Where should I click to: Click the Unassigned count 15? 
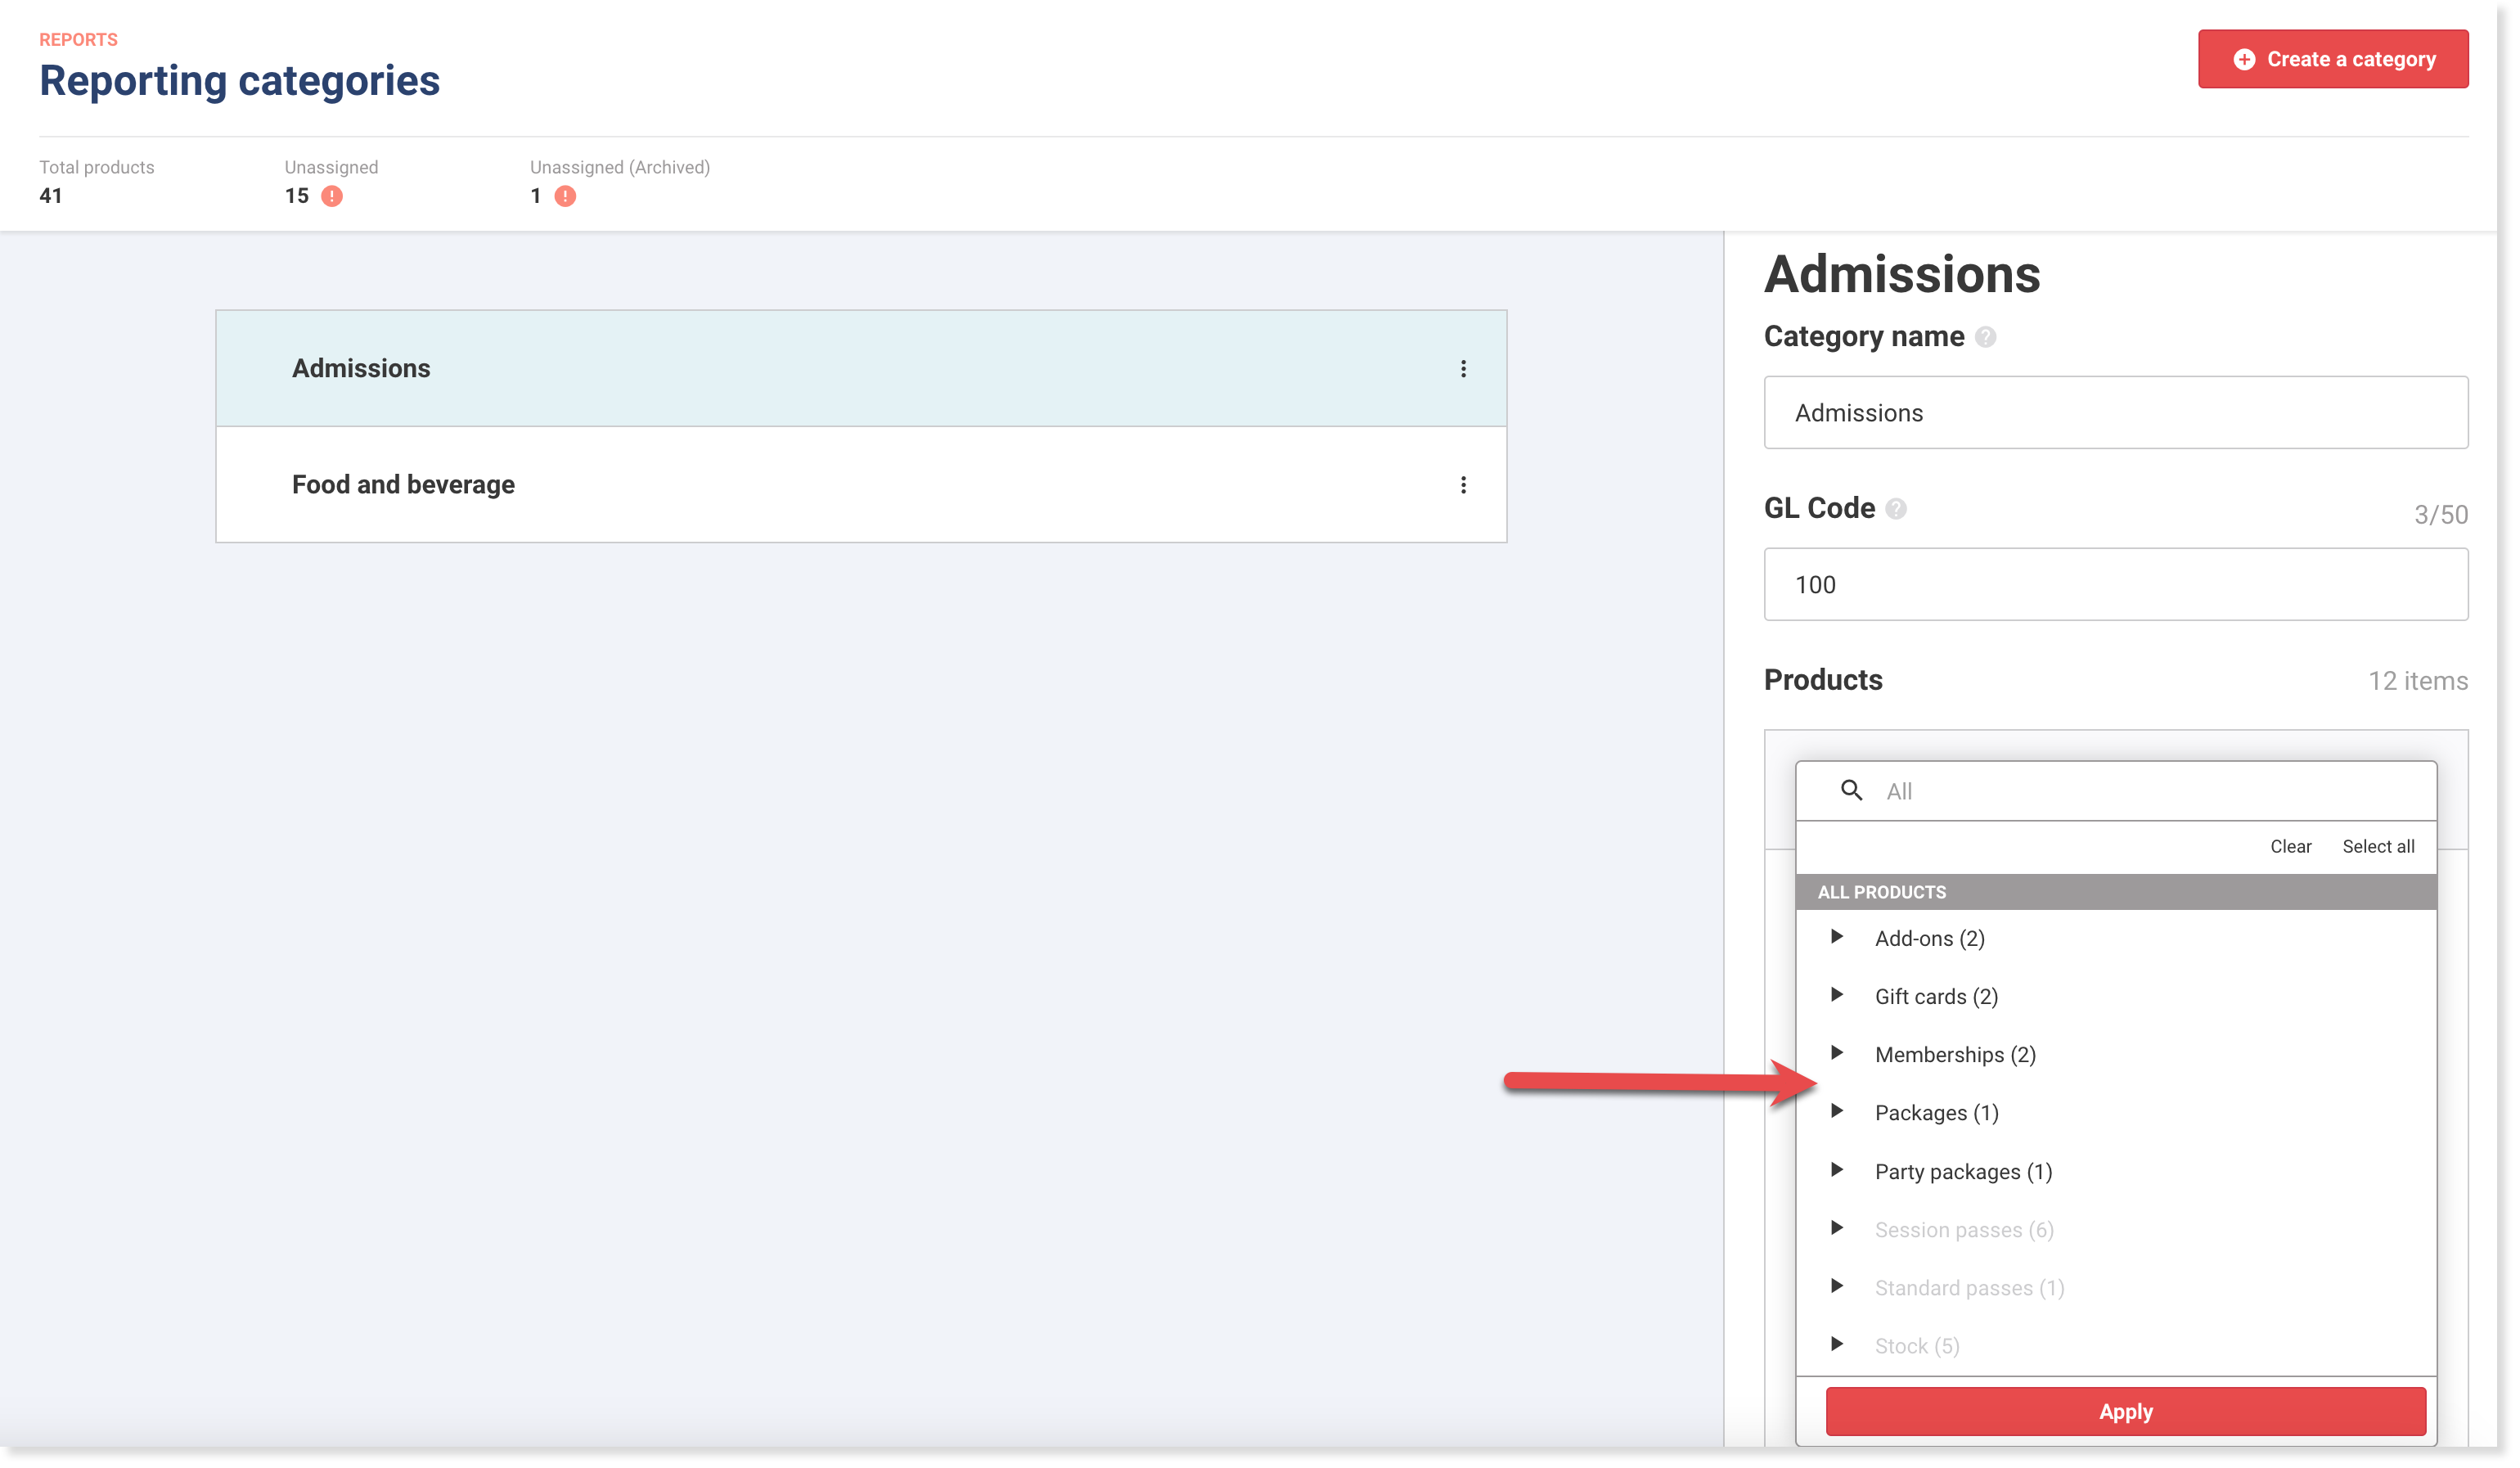296,196
